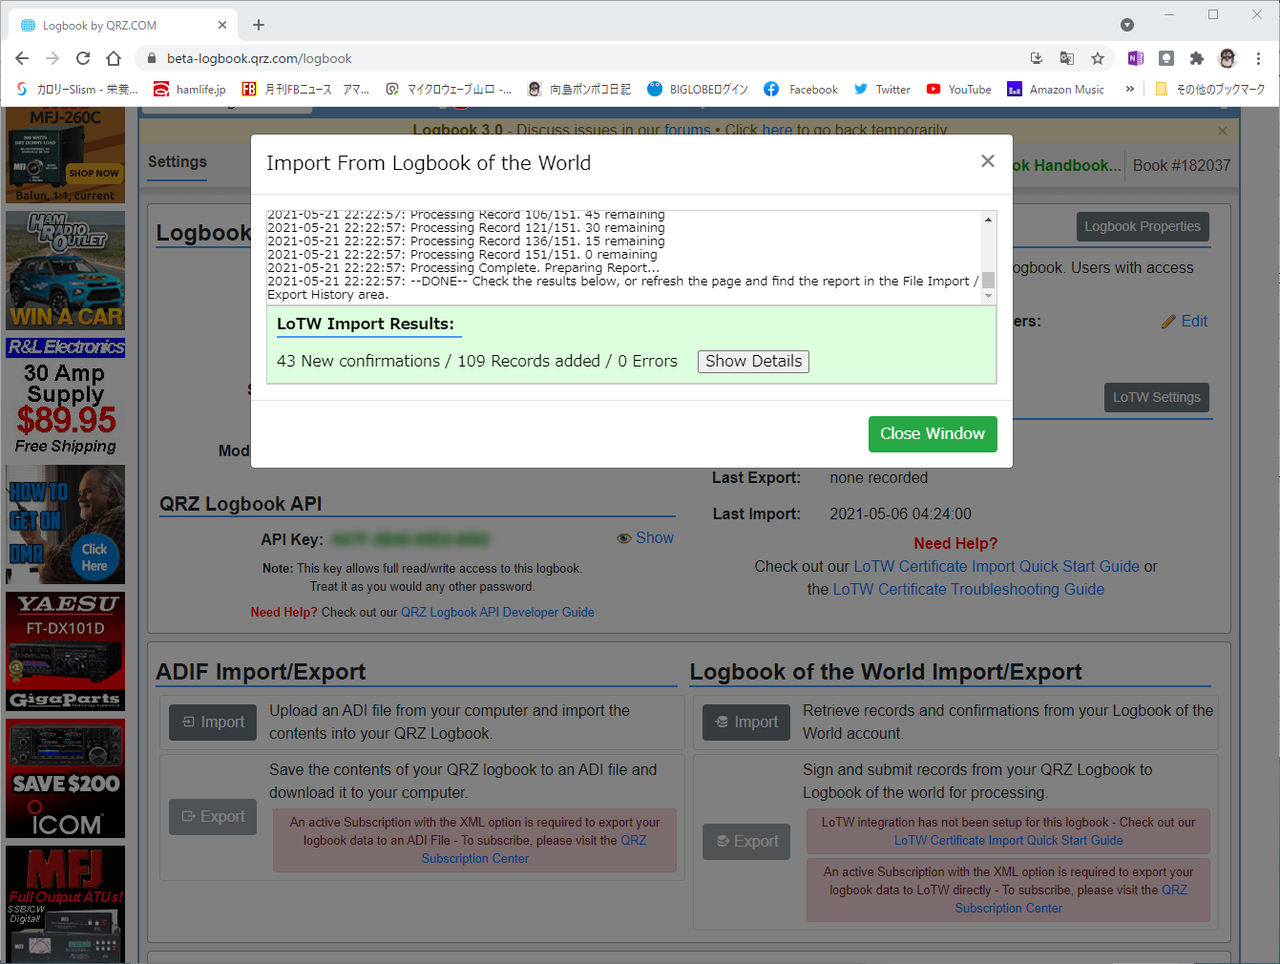This screenshot has height=964, width=1280.
Task: Click the R&L Electronics 30 Amp Supply ad
Action: coord(66,398)
